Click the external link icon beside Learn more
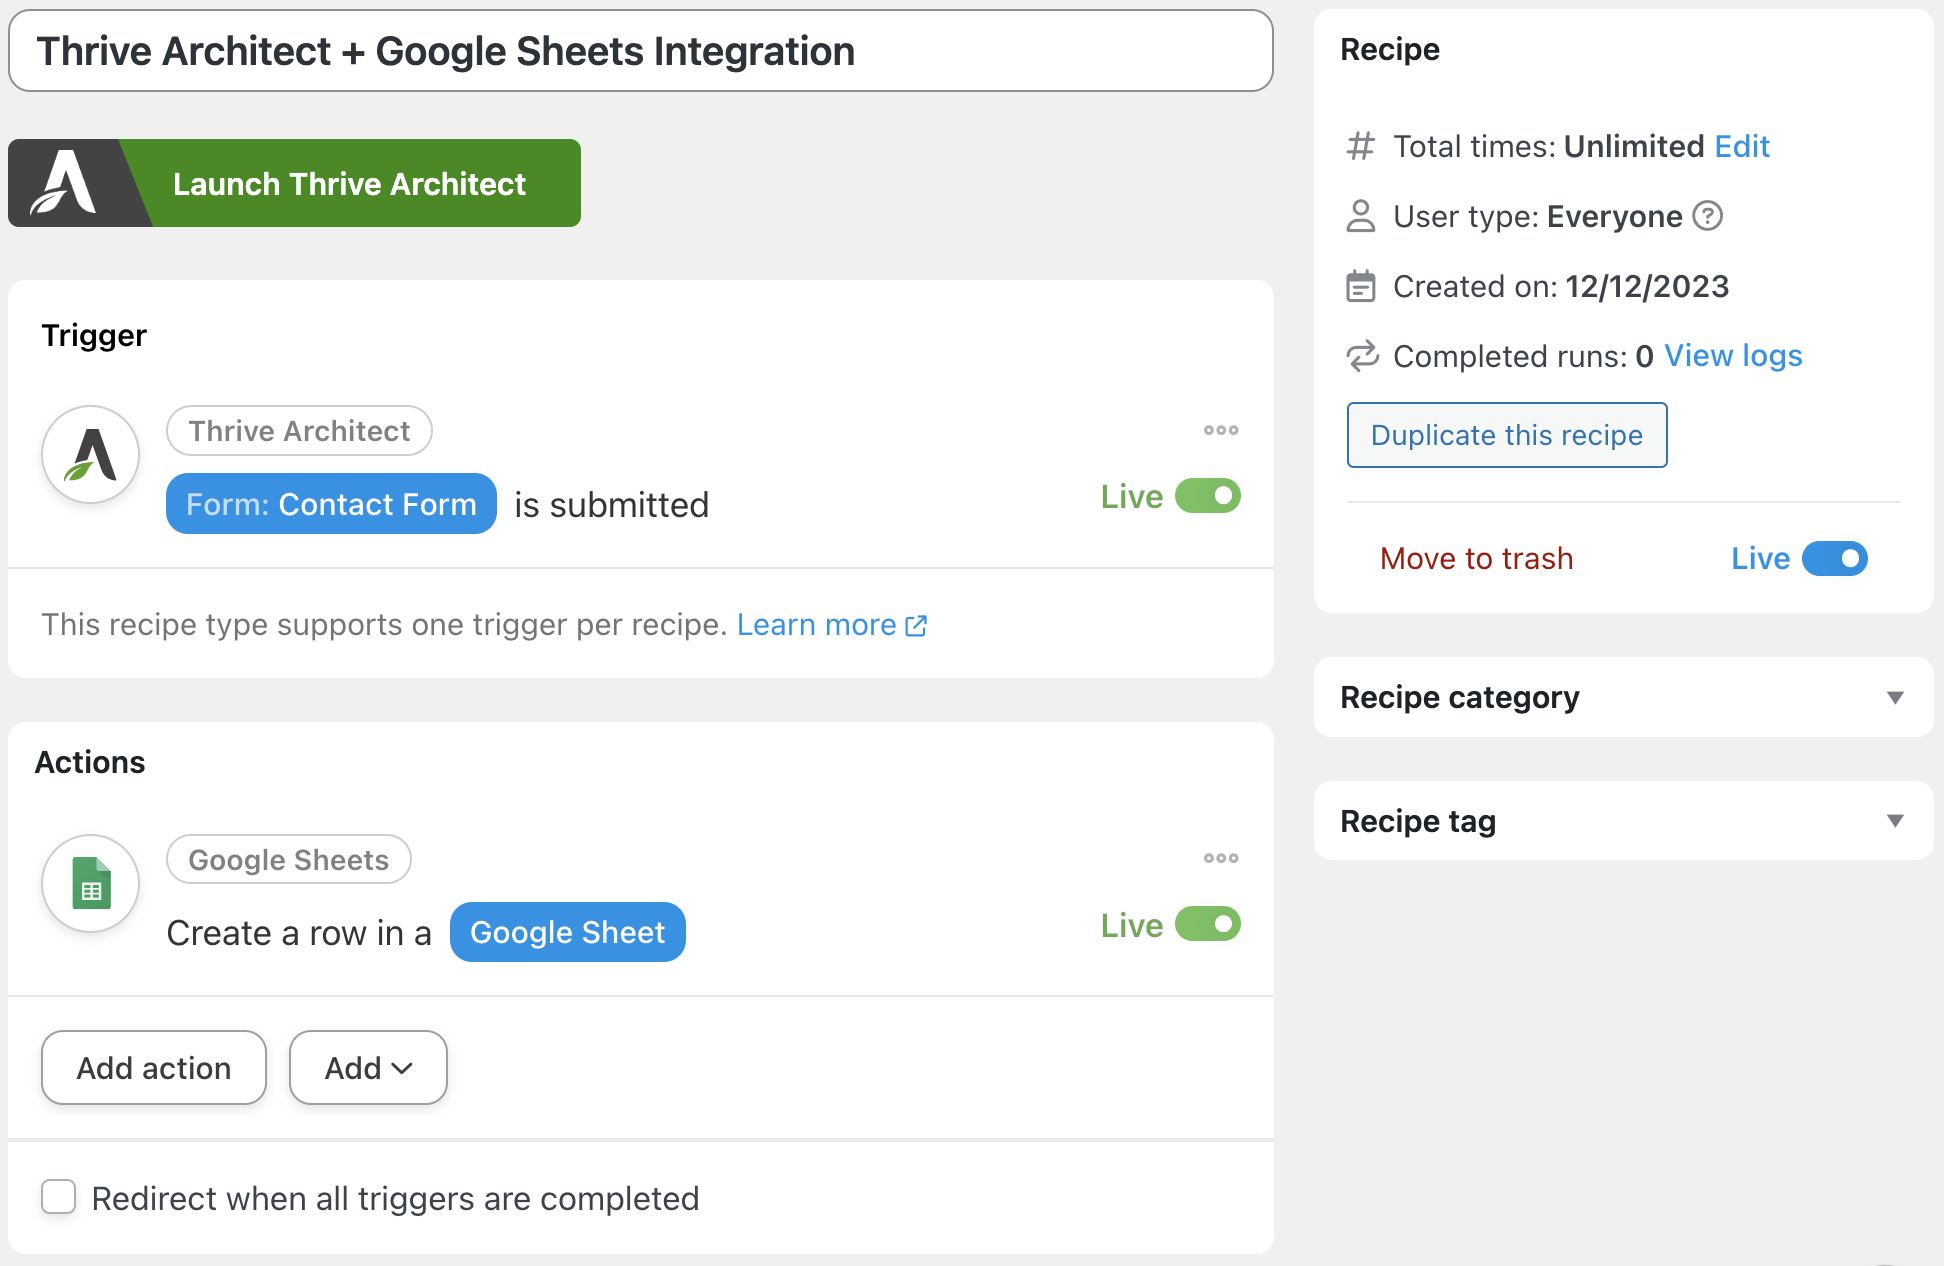 [x=916, y=626]
